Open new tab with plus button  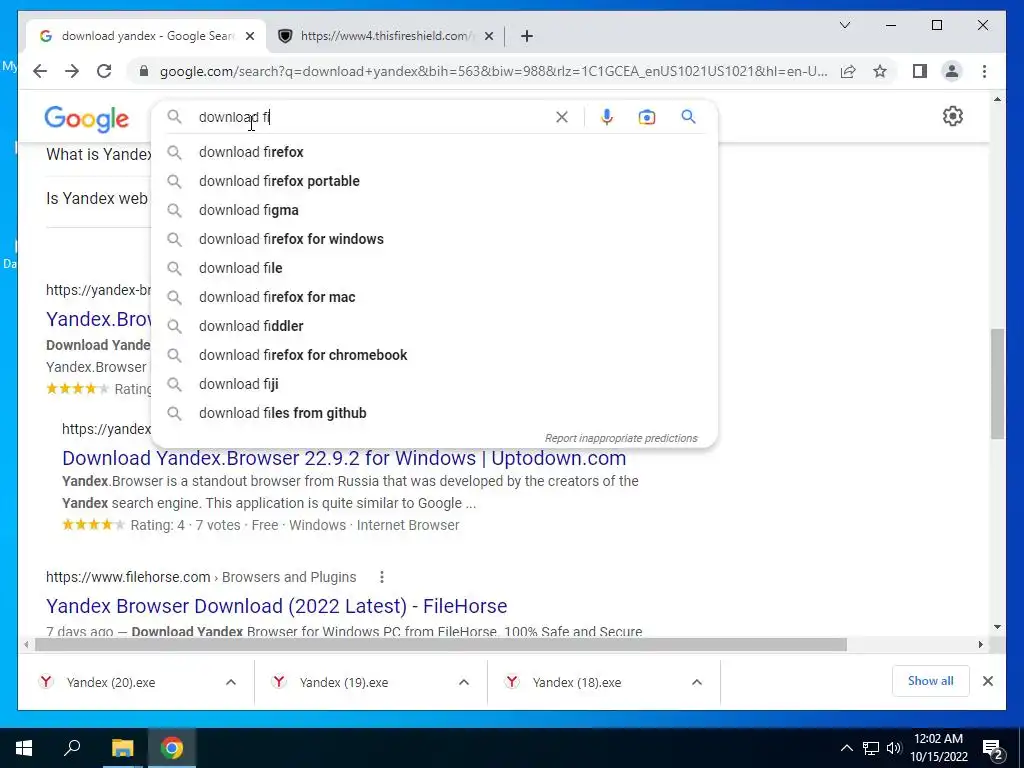click(527, 36)
